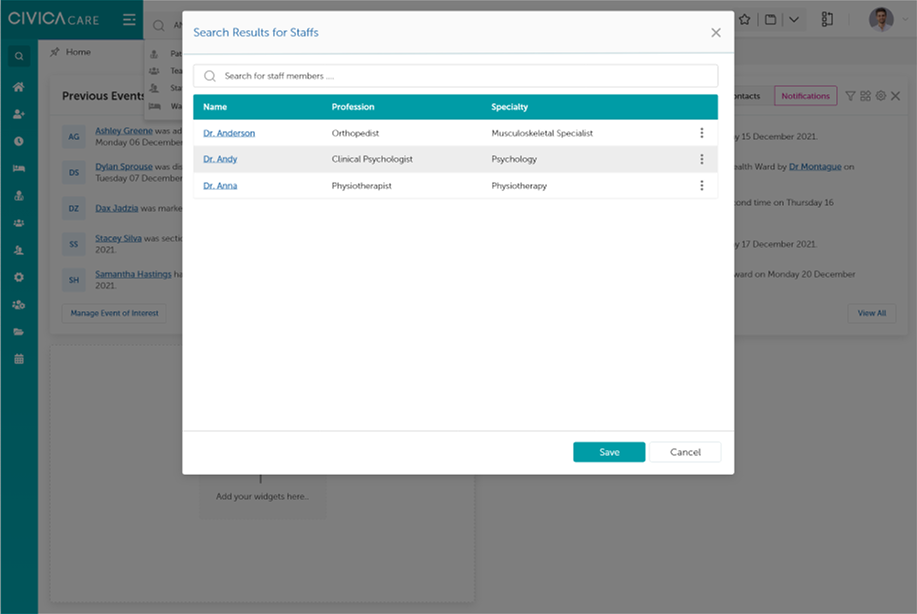Open the Ashley Greene link

click(x=124, y=131)
